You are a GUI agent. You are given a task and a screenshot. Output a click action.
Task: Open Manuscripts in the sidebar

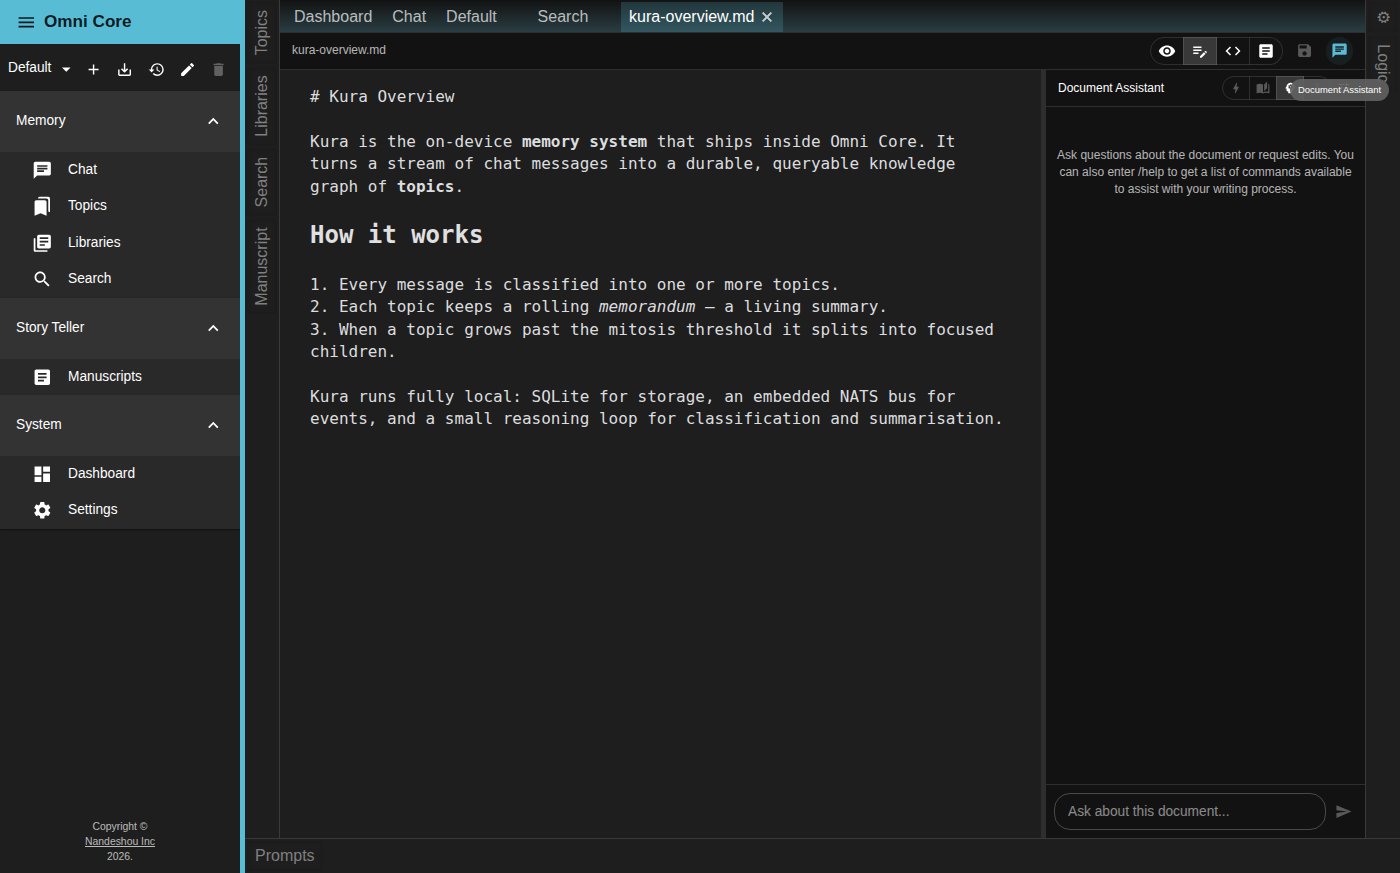tap(120, 376)
